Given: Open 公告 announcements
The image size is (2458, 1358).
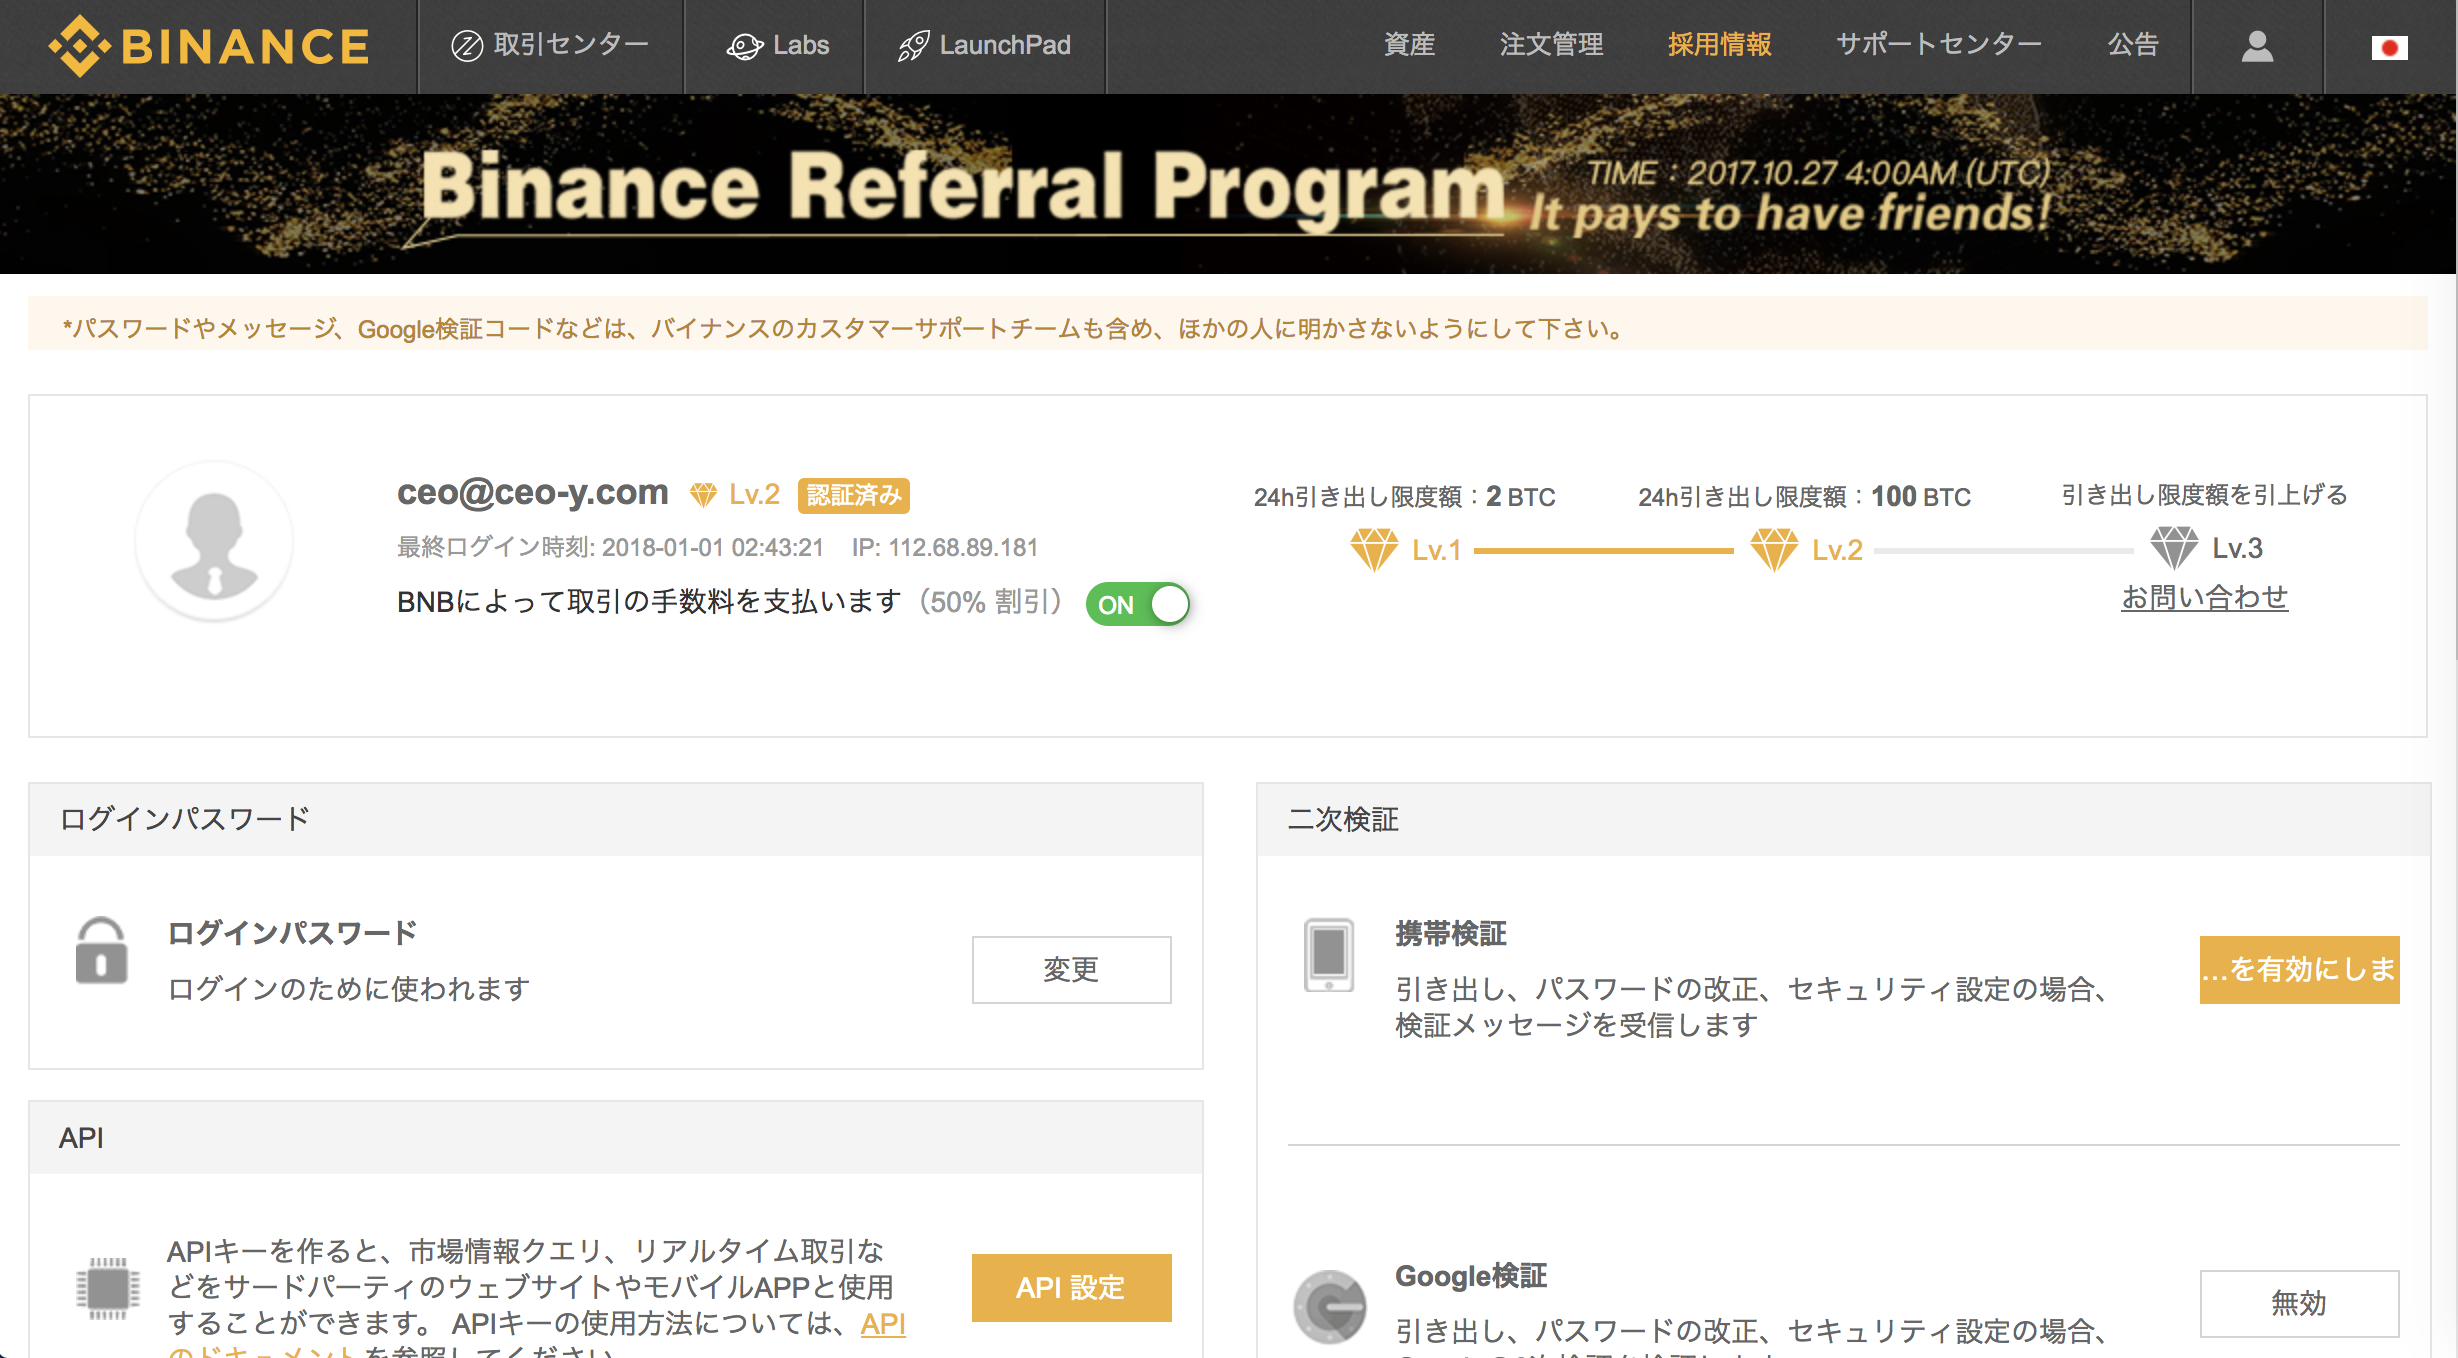Looking at the screenshot, I should (2133, 45).
